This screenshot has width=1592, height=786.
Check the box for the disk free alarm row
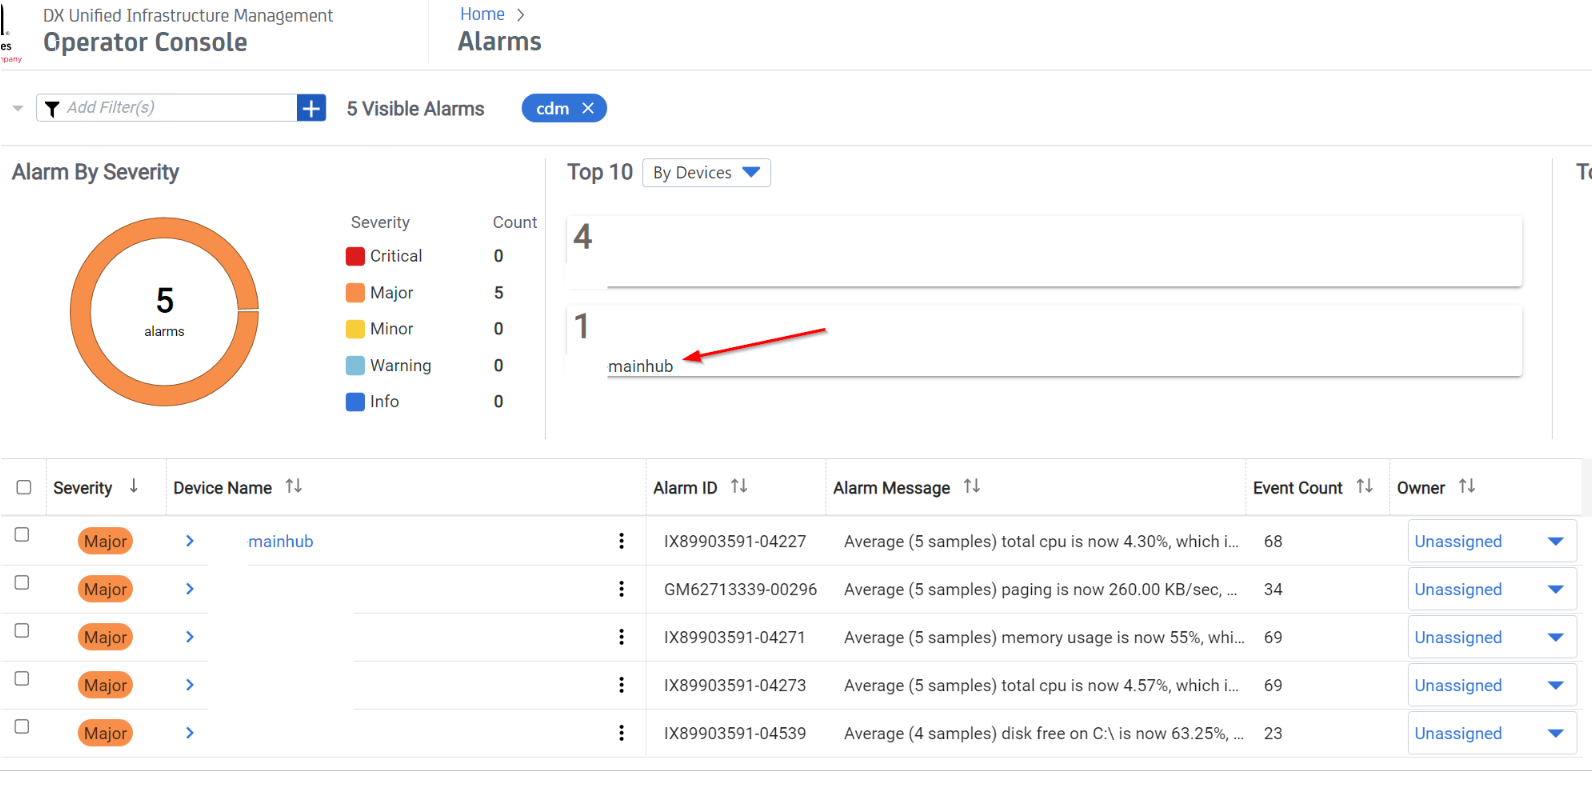22,727
